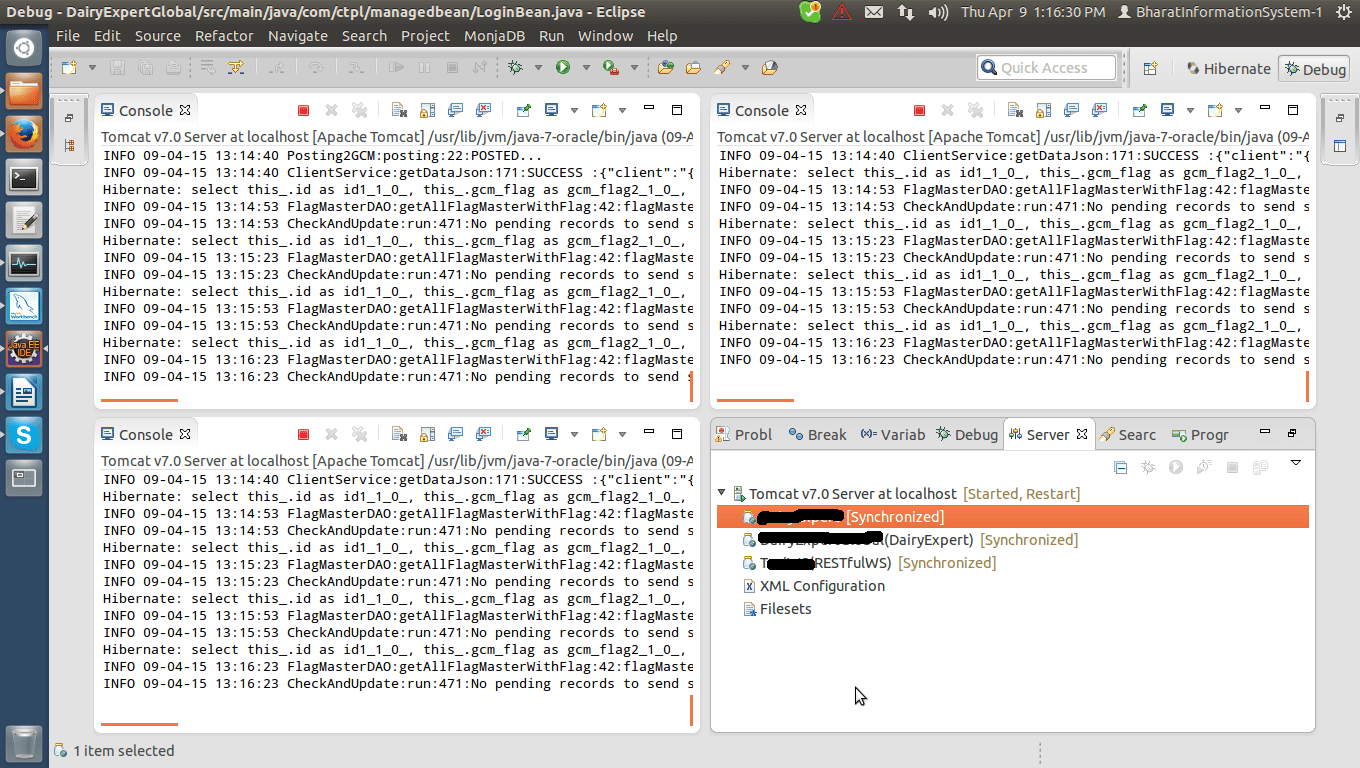
Task: Collapse the Tomcat v7.0 Server tree node
Action: point(722,493)
